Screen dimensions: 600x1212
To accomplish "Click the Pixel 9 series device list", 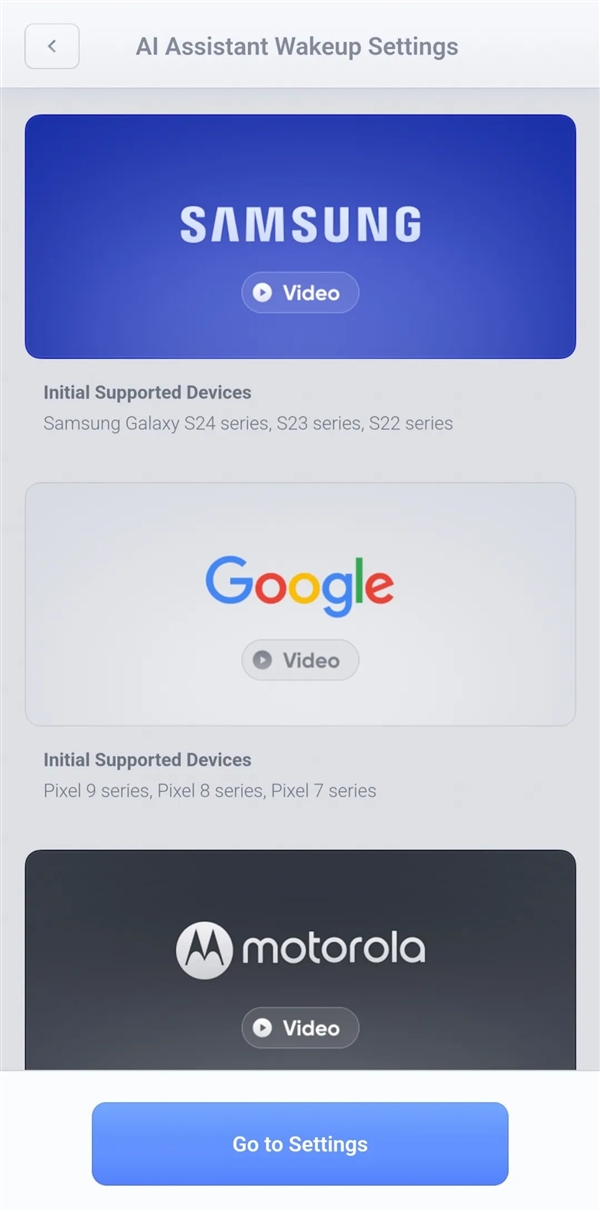I will [x=210, y=790].
